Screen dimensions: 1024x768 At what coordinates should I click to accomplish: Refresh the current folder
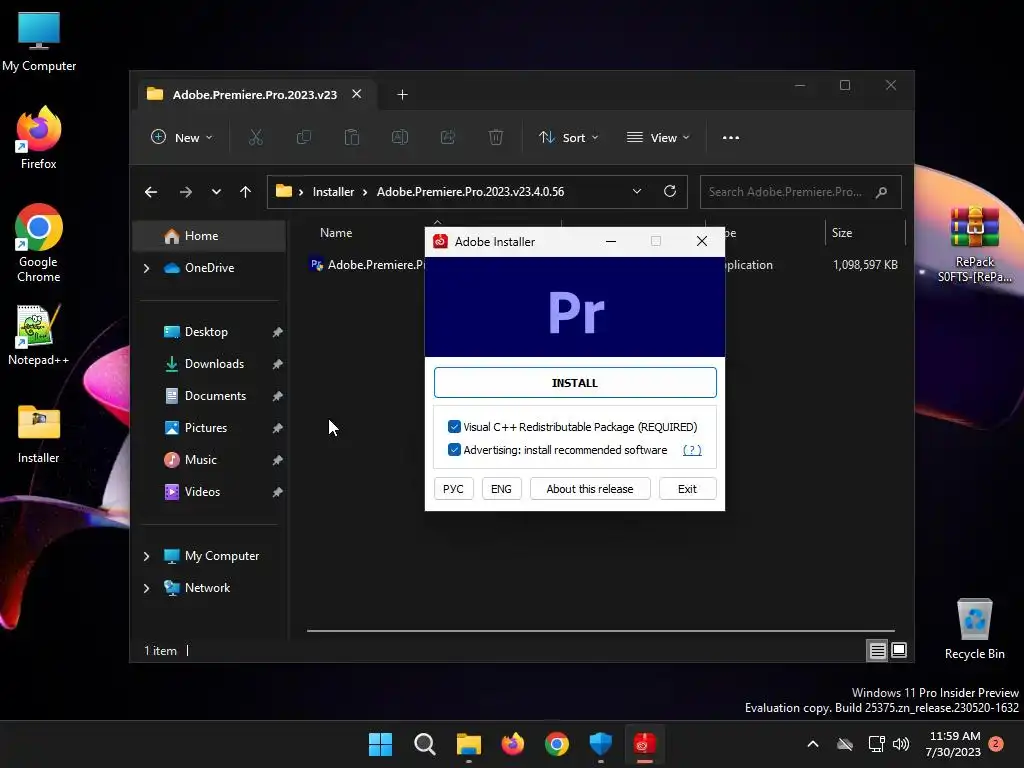point(669,191)
